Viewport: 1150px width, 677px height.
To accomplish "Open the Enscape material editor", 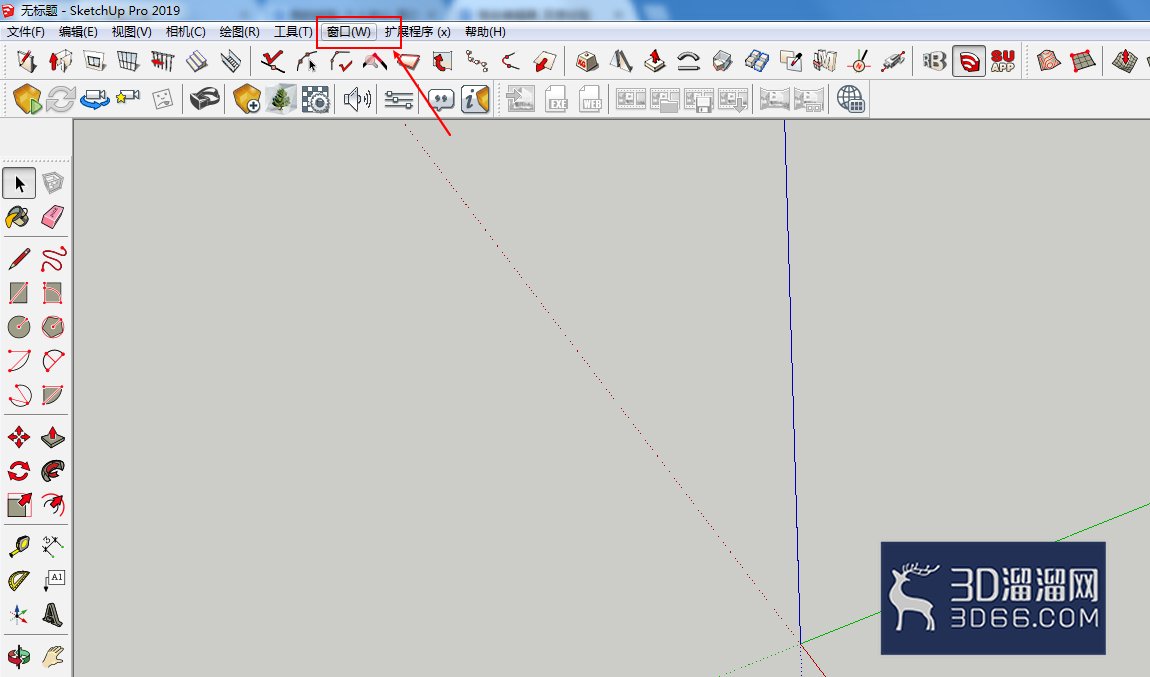I will (x=316, y=99).
